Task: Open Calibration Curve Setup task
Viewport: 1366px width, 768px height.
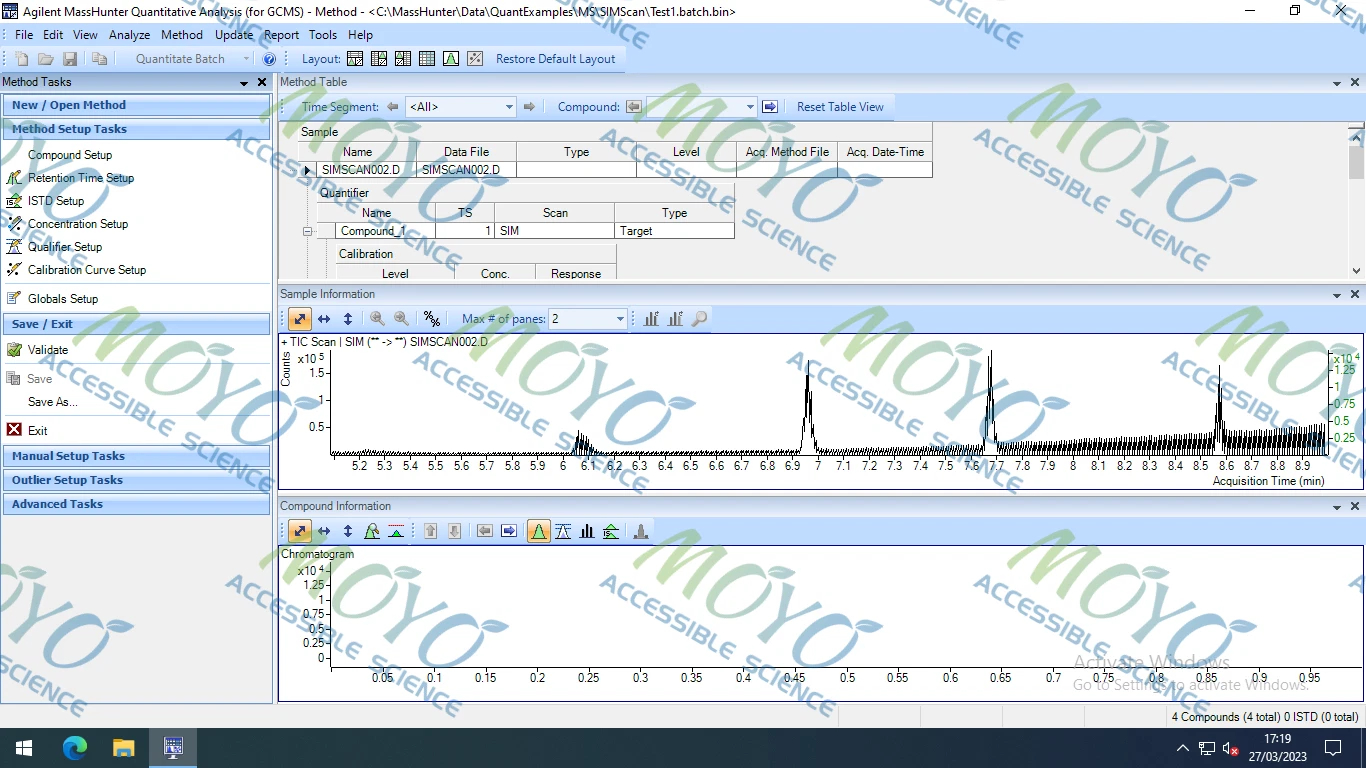Action: 87,270
